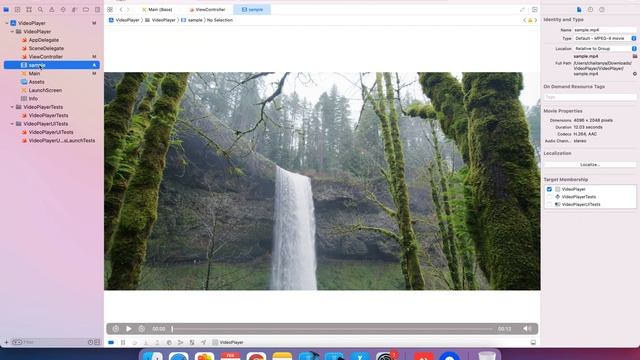This screenshot has height=360, width=640.
Task: Toggle recent files filter clock icon
Action: pos(90,342)
